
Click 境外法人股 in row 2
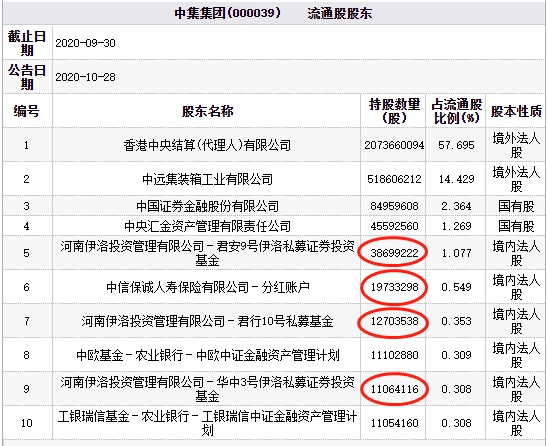[x=516, y=179]
